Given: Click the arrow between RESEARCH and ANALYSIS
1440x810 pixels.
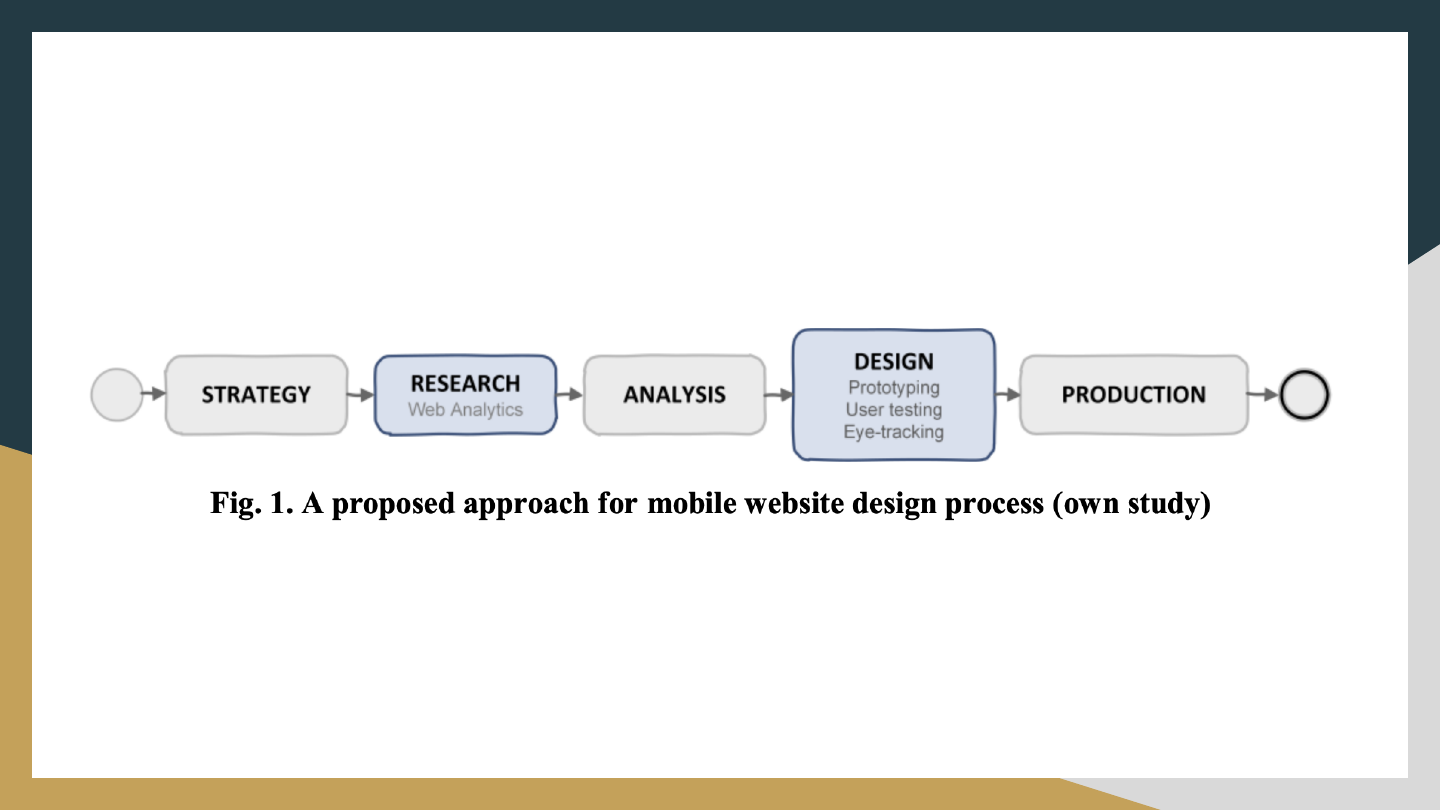Looking at the screenshot, I should pos(569,395).
